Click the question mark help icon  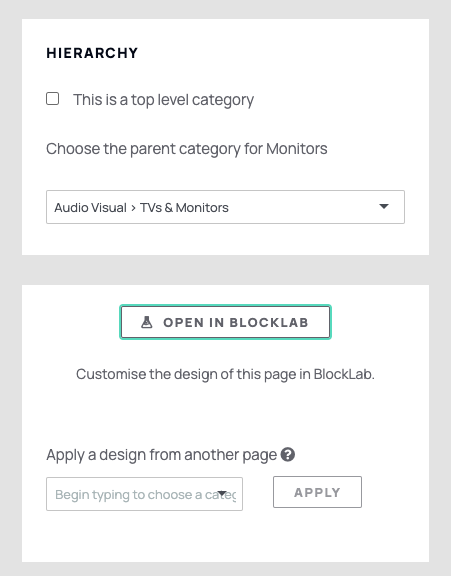[288, 454]
